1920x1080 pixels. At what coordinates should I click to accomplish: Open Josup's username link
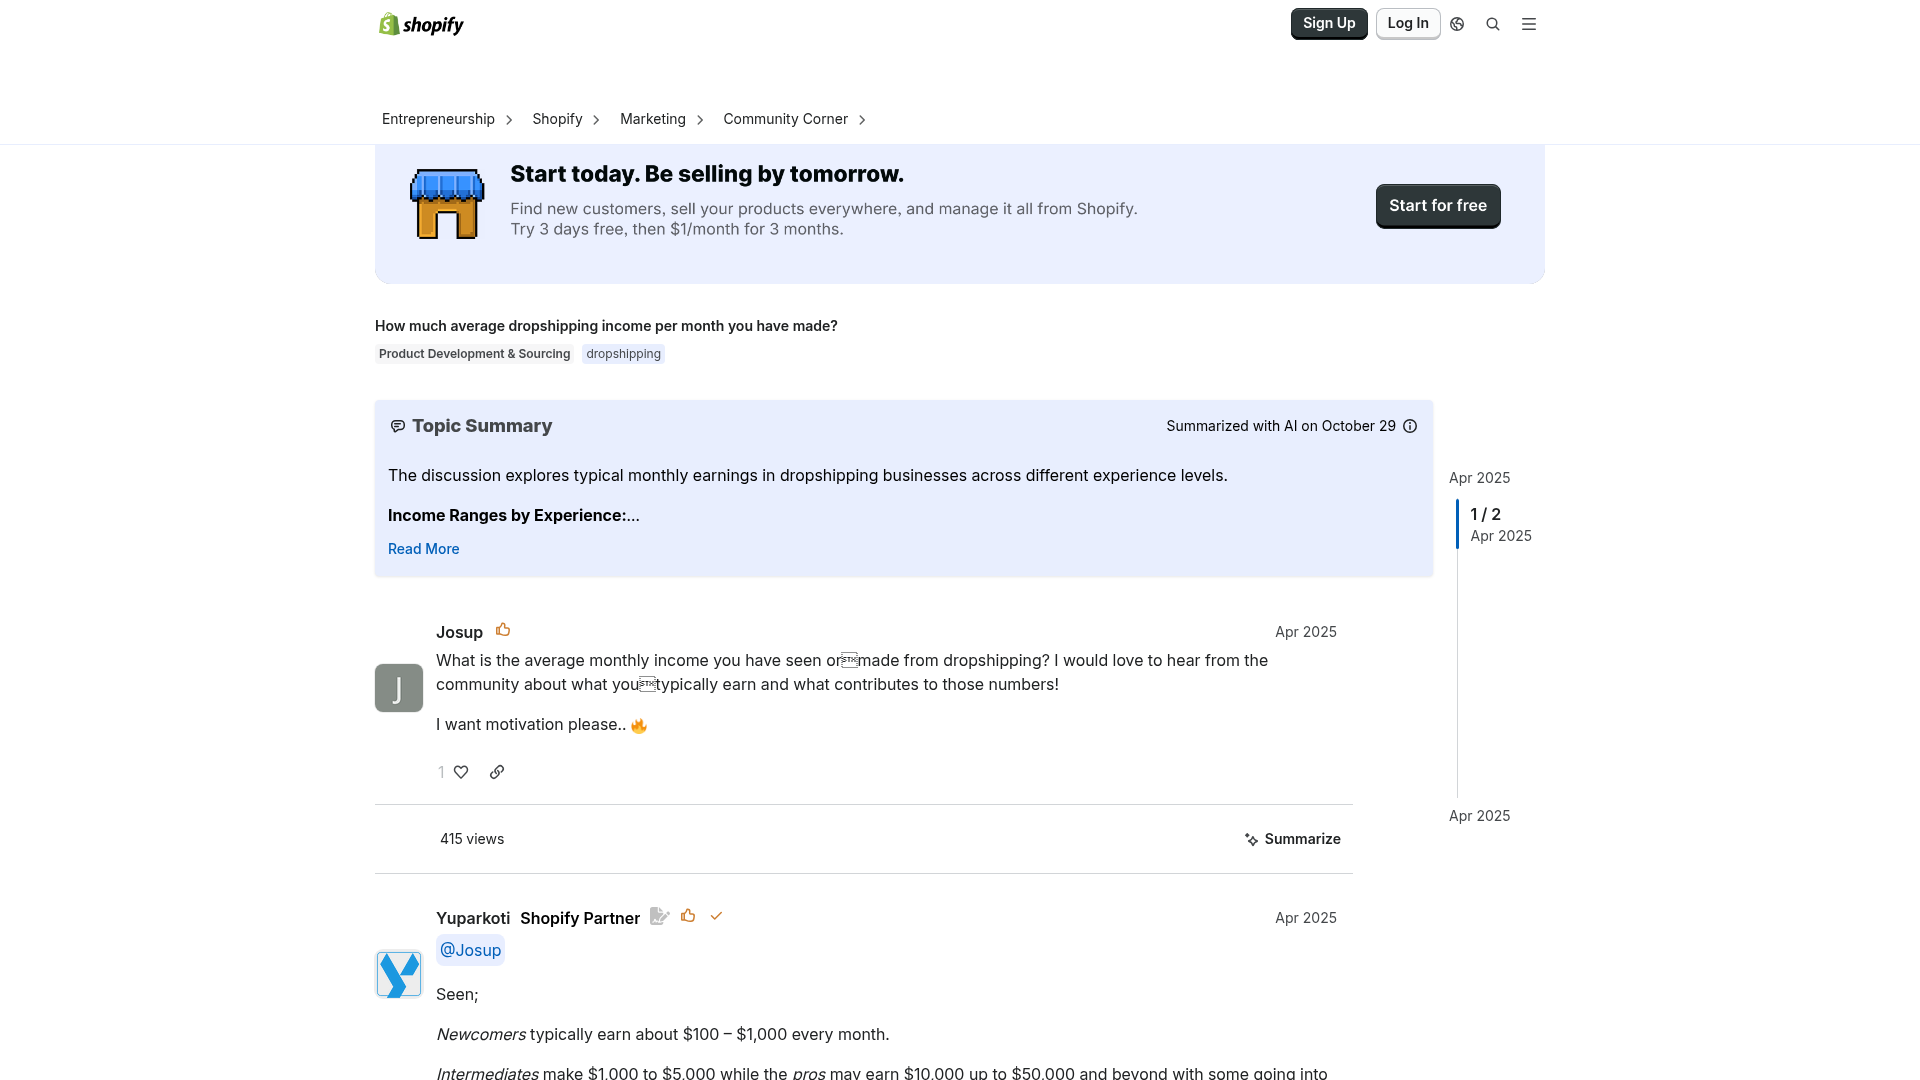click(459, 632)
